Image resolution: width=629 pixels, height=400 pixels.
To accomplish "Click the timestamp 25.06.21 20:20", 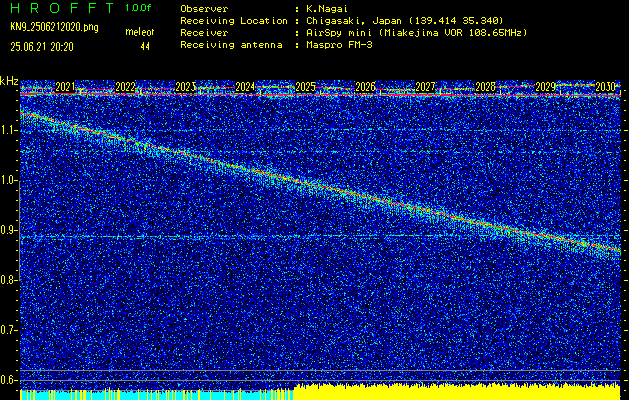I will 42,47.
